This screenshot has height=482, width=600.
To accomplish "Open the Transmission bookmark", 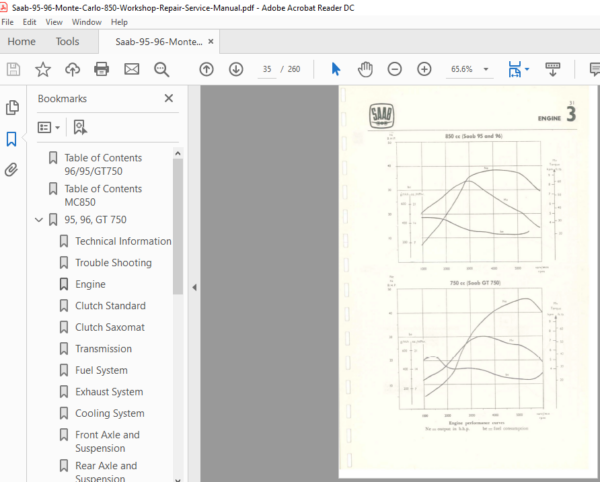I will (103, 349).
